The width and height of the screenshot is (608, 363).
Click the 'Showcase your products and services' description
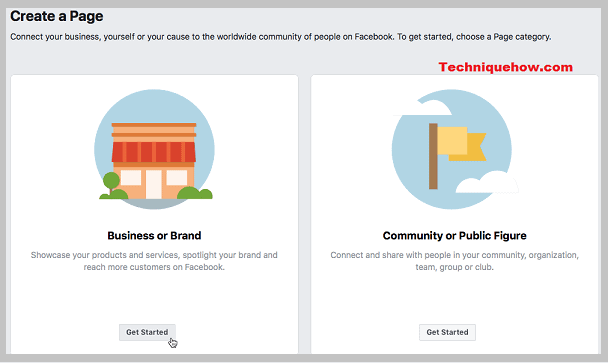pos(154,261)
